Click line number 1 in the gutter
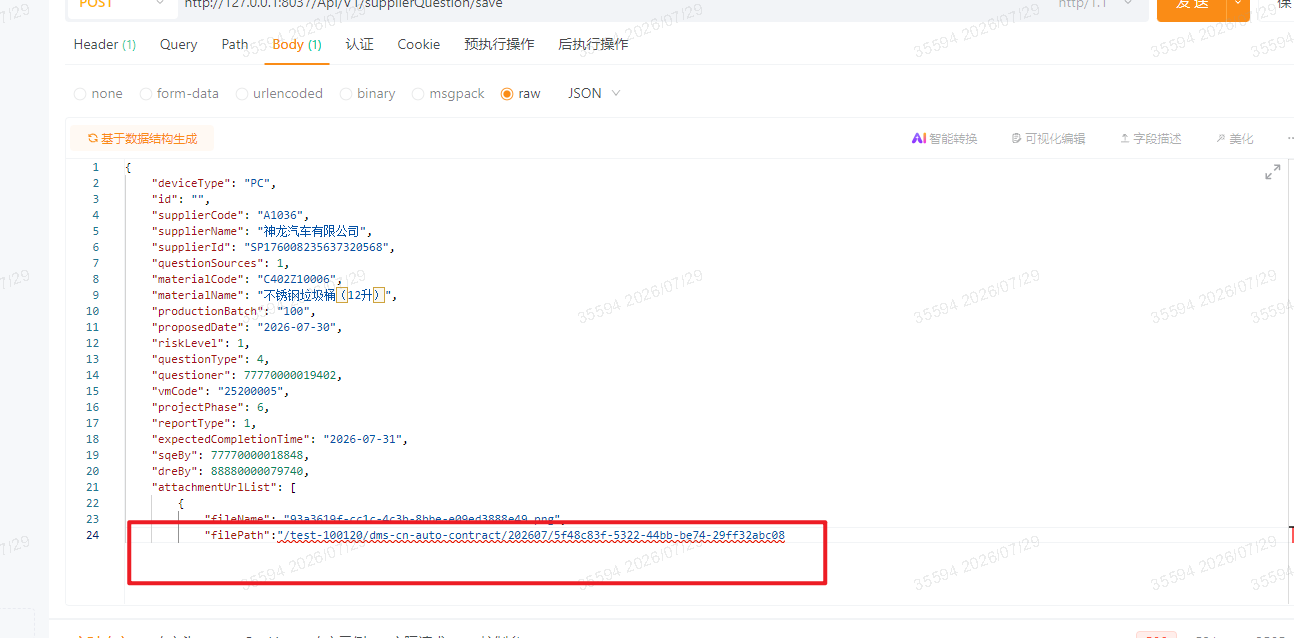1294x638 pixels. click(95, 167)
